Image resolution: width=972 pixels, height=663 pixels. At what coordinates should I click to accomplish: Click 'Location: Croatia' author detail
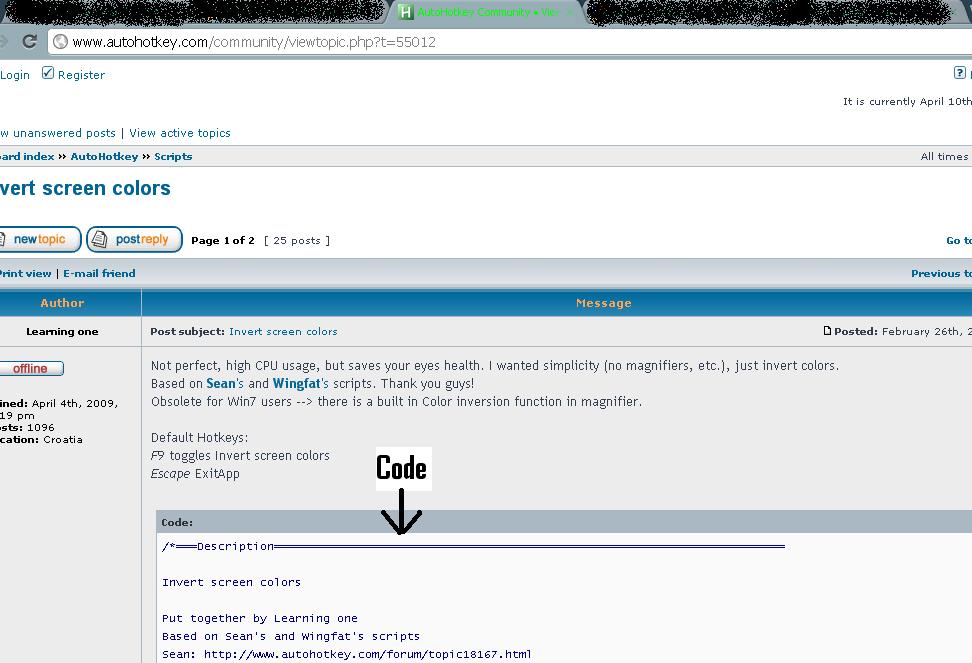(41, 439)
